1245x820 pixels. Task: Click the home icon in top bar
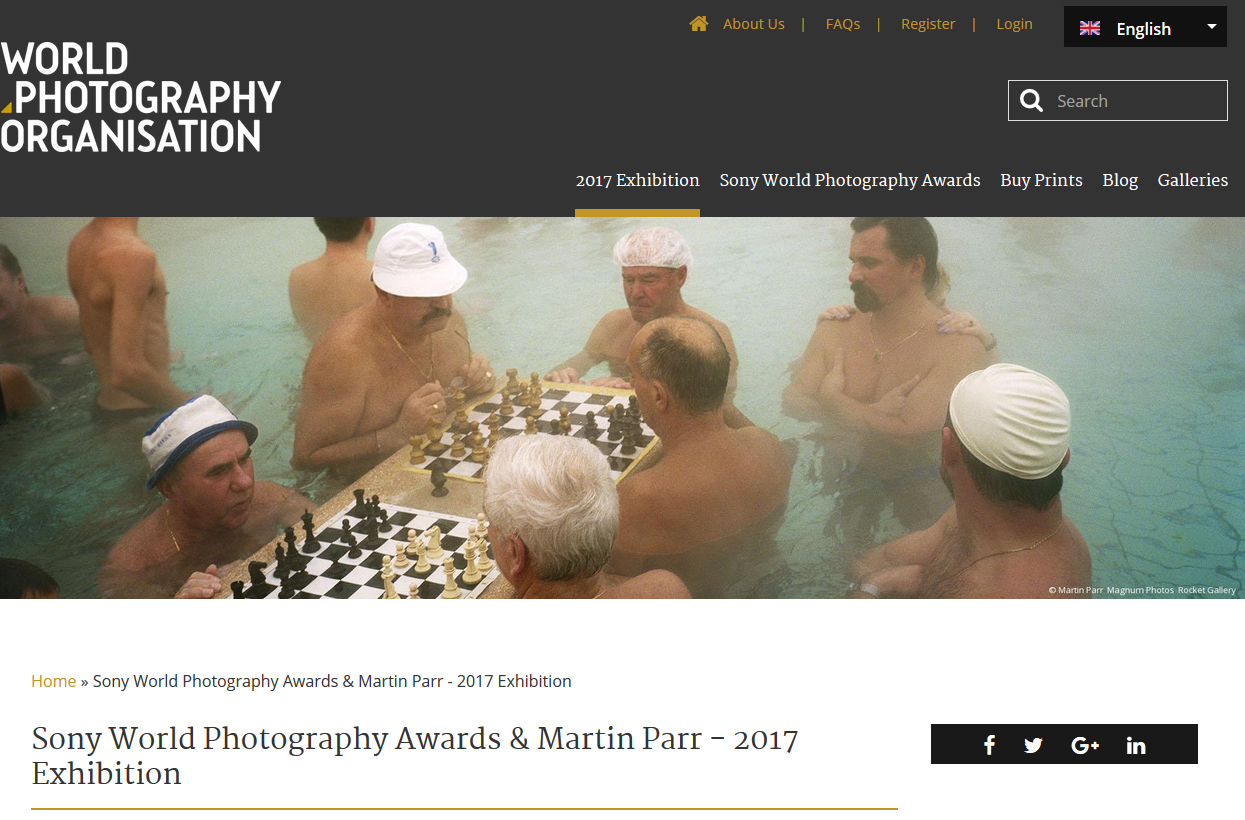pyautogui.click(x=698, y=24)
